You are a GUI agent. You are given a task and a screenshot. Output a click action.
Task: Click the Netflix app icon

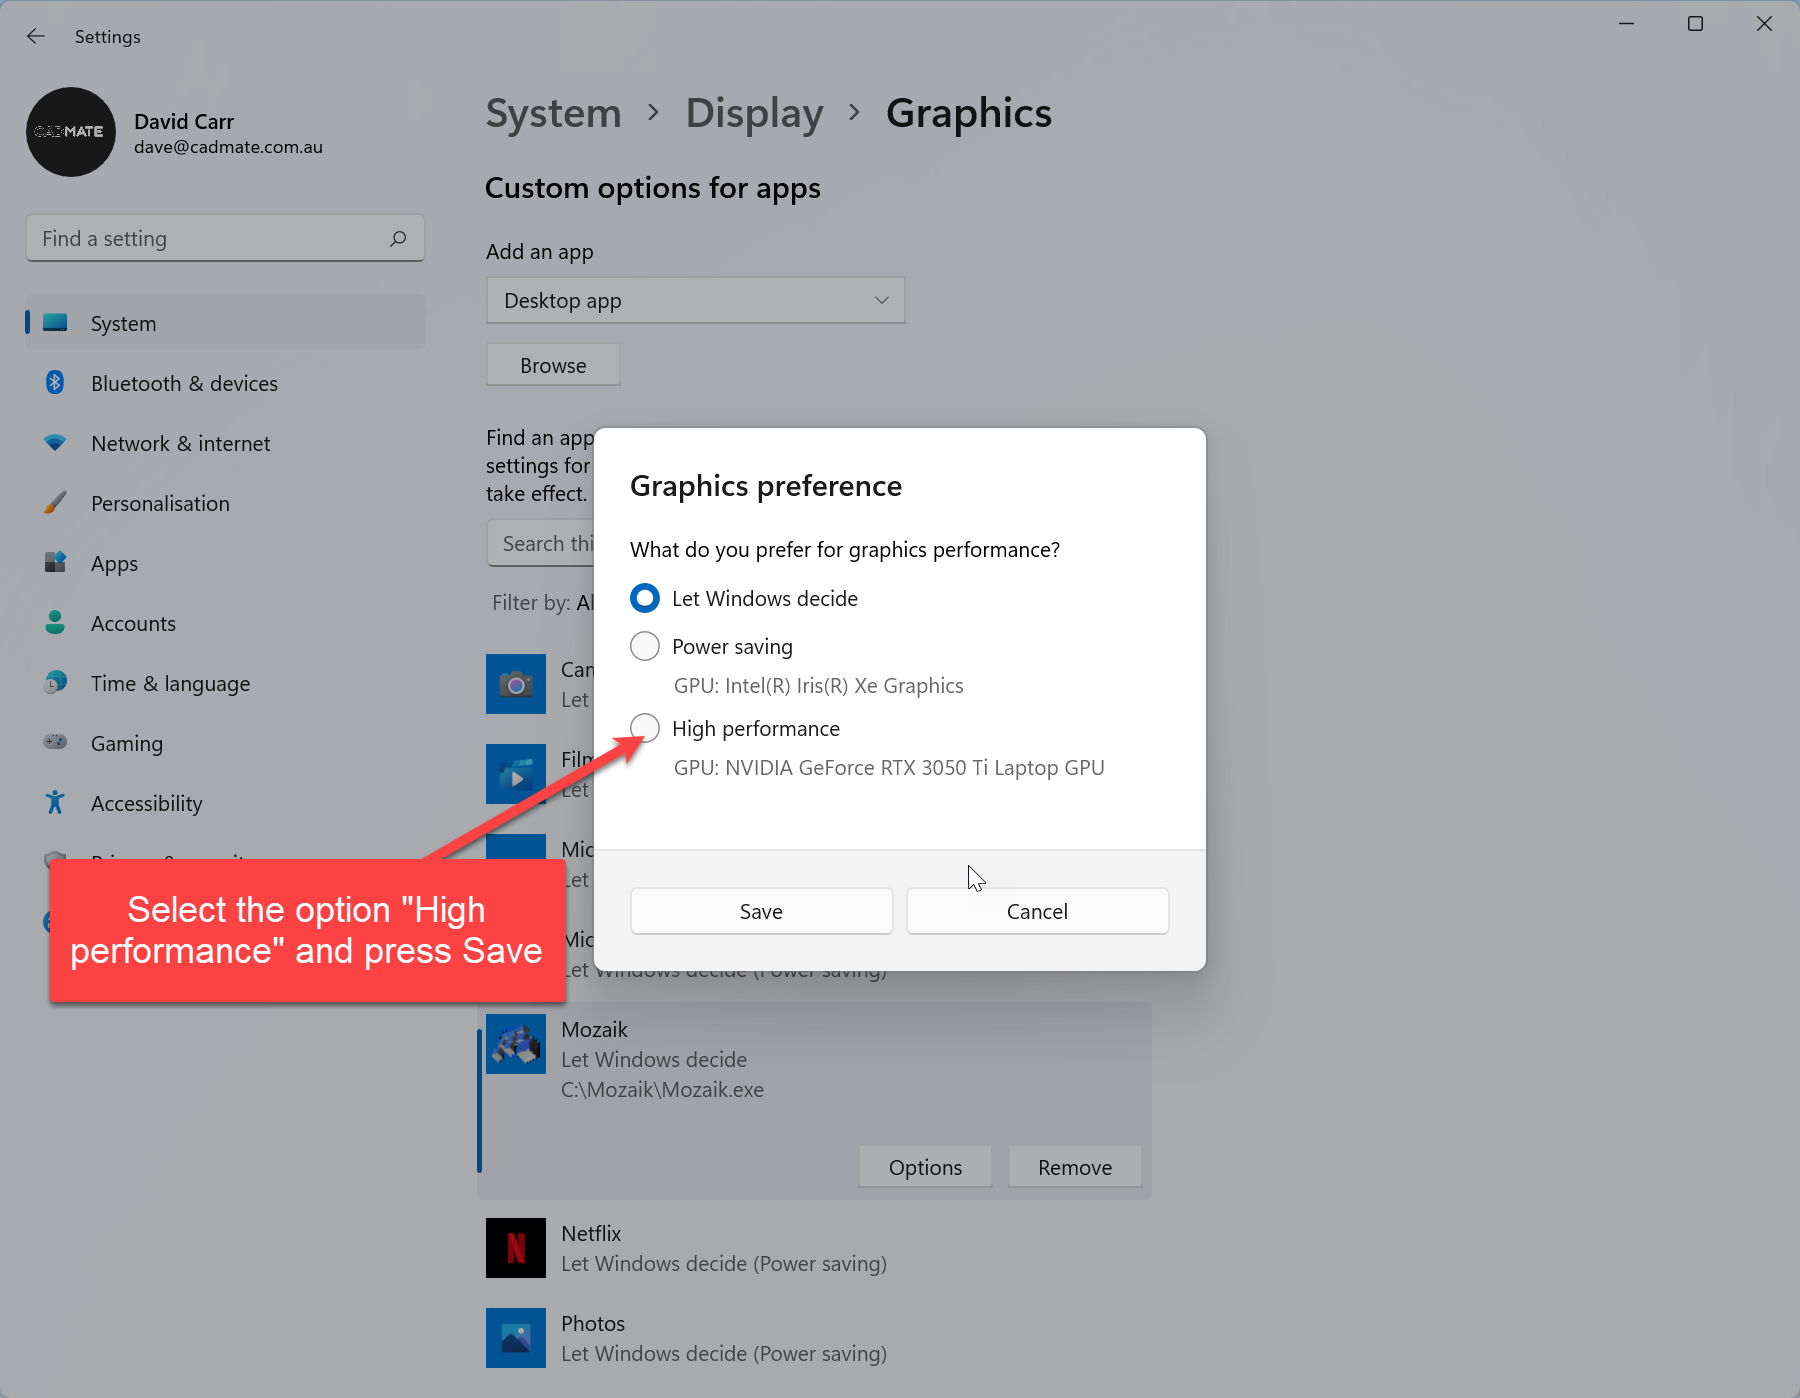click(516, 1248)
